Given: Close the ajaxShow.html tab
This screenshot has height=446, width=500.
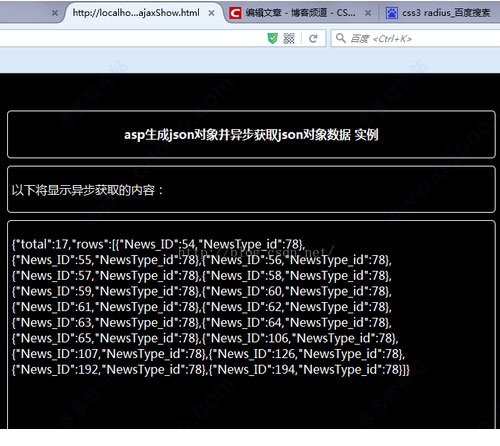Looking at the screenshot, I should [211, 13].
